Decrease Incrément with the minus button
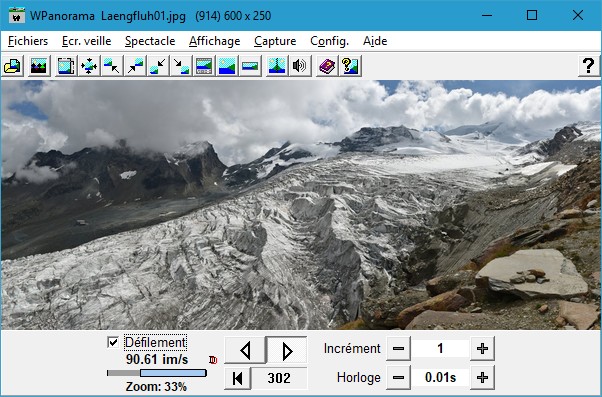 (399, 349)
